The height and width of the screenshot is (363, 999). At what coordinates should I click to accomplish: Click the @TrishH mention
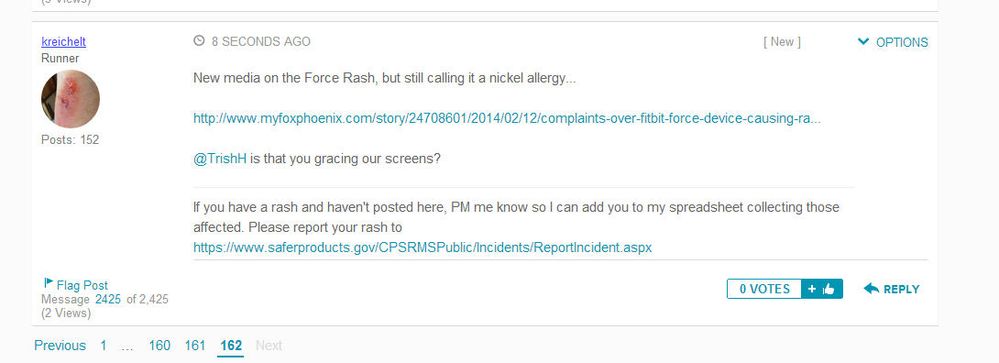[220, 159]
